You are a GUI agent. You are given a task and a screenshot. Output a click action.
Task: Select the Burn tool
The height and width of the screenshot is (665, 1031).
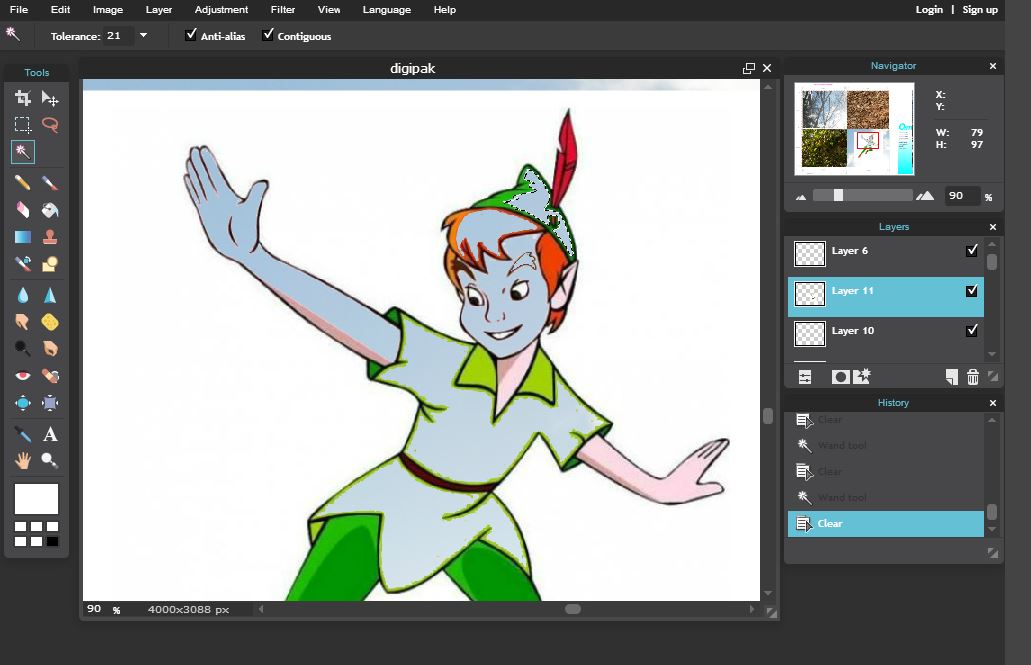pos(50,349)
